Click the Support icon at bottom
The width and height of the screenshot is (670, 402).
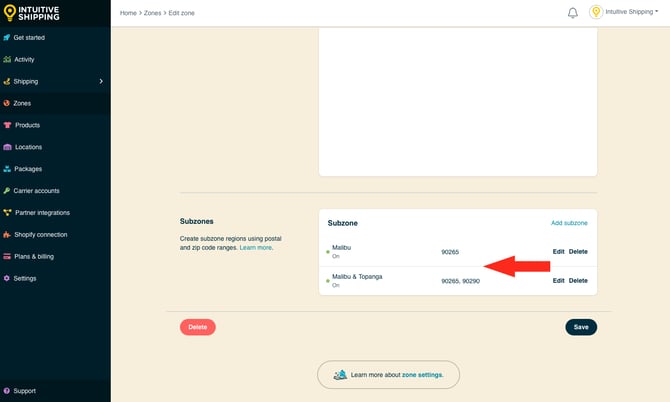[x=7, y=391]
